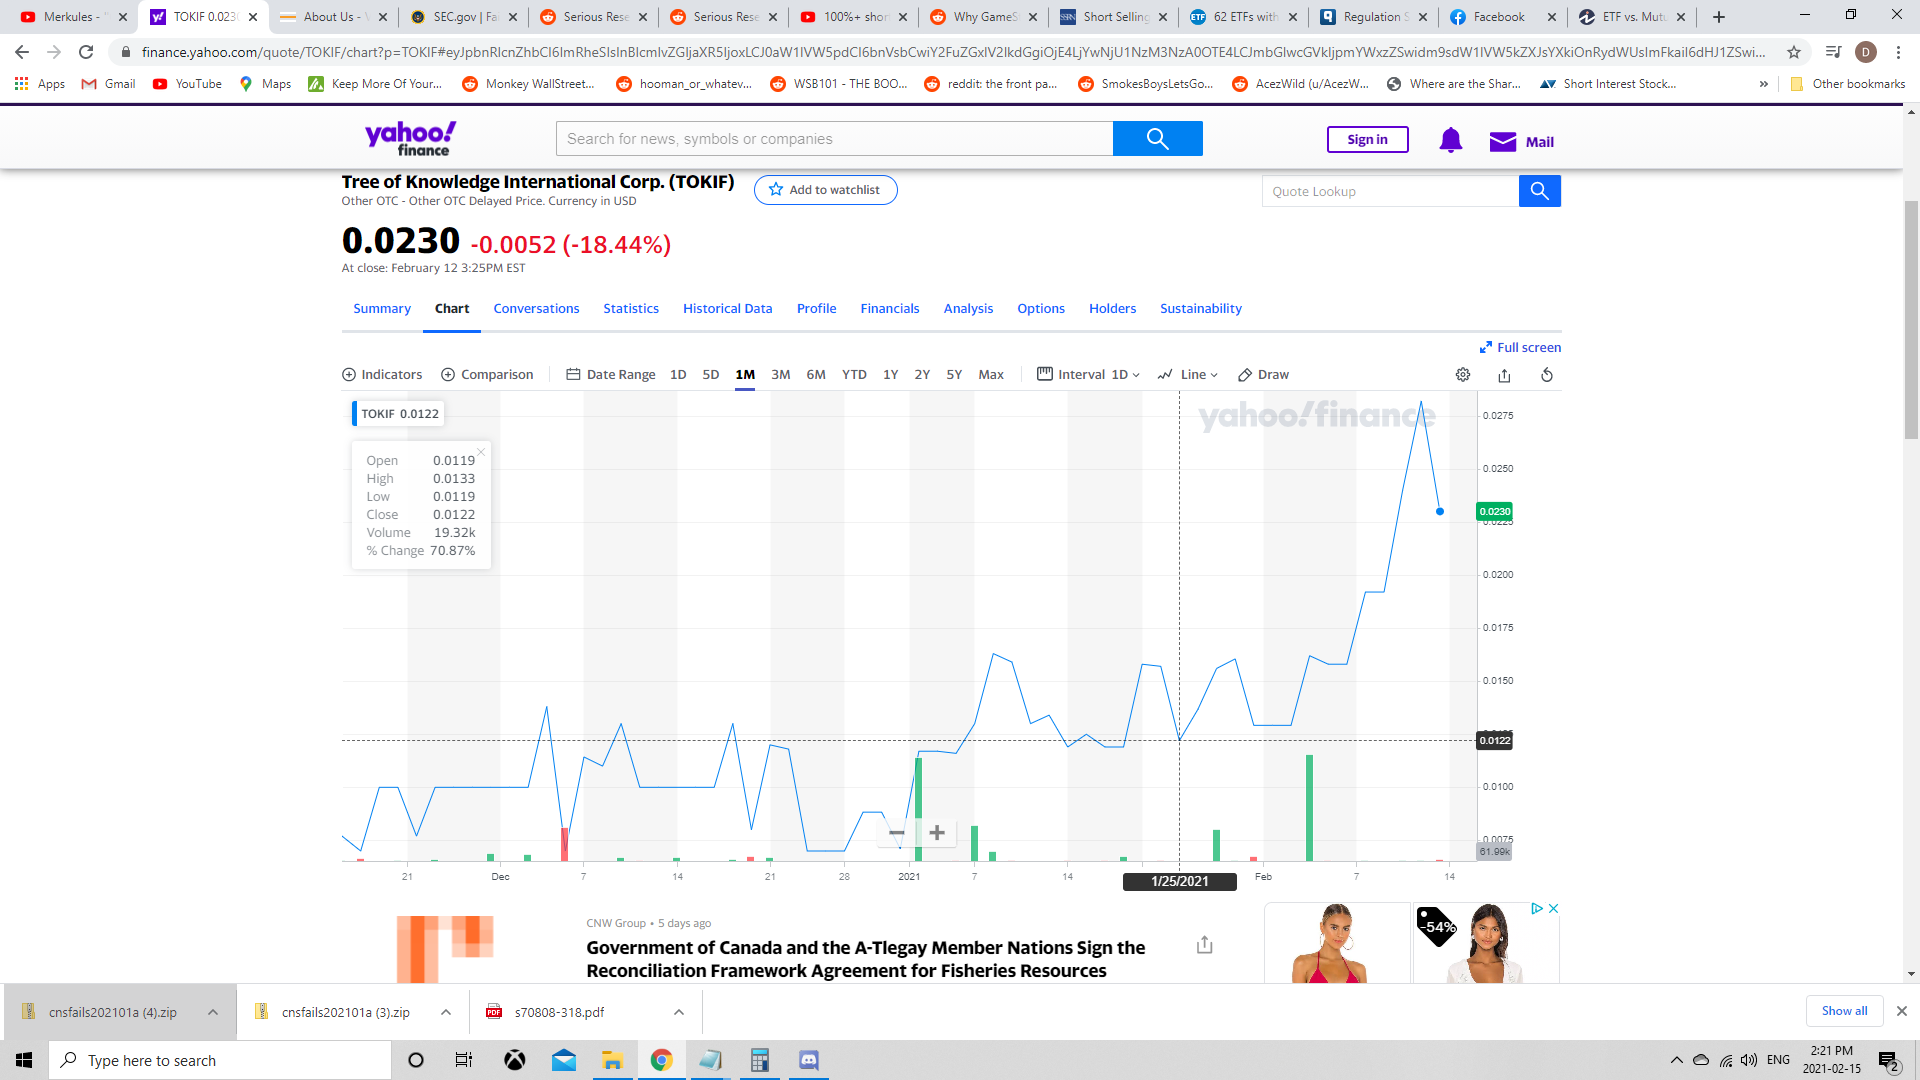Open the Holders tab
The width and height of the screenshot is (1920, 1080).
pos(1113,309)
